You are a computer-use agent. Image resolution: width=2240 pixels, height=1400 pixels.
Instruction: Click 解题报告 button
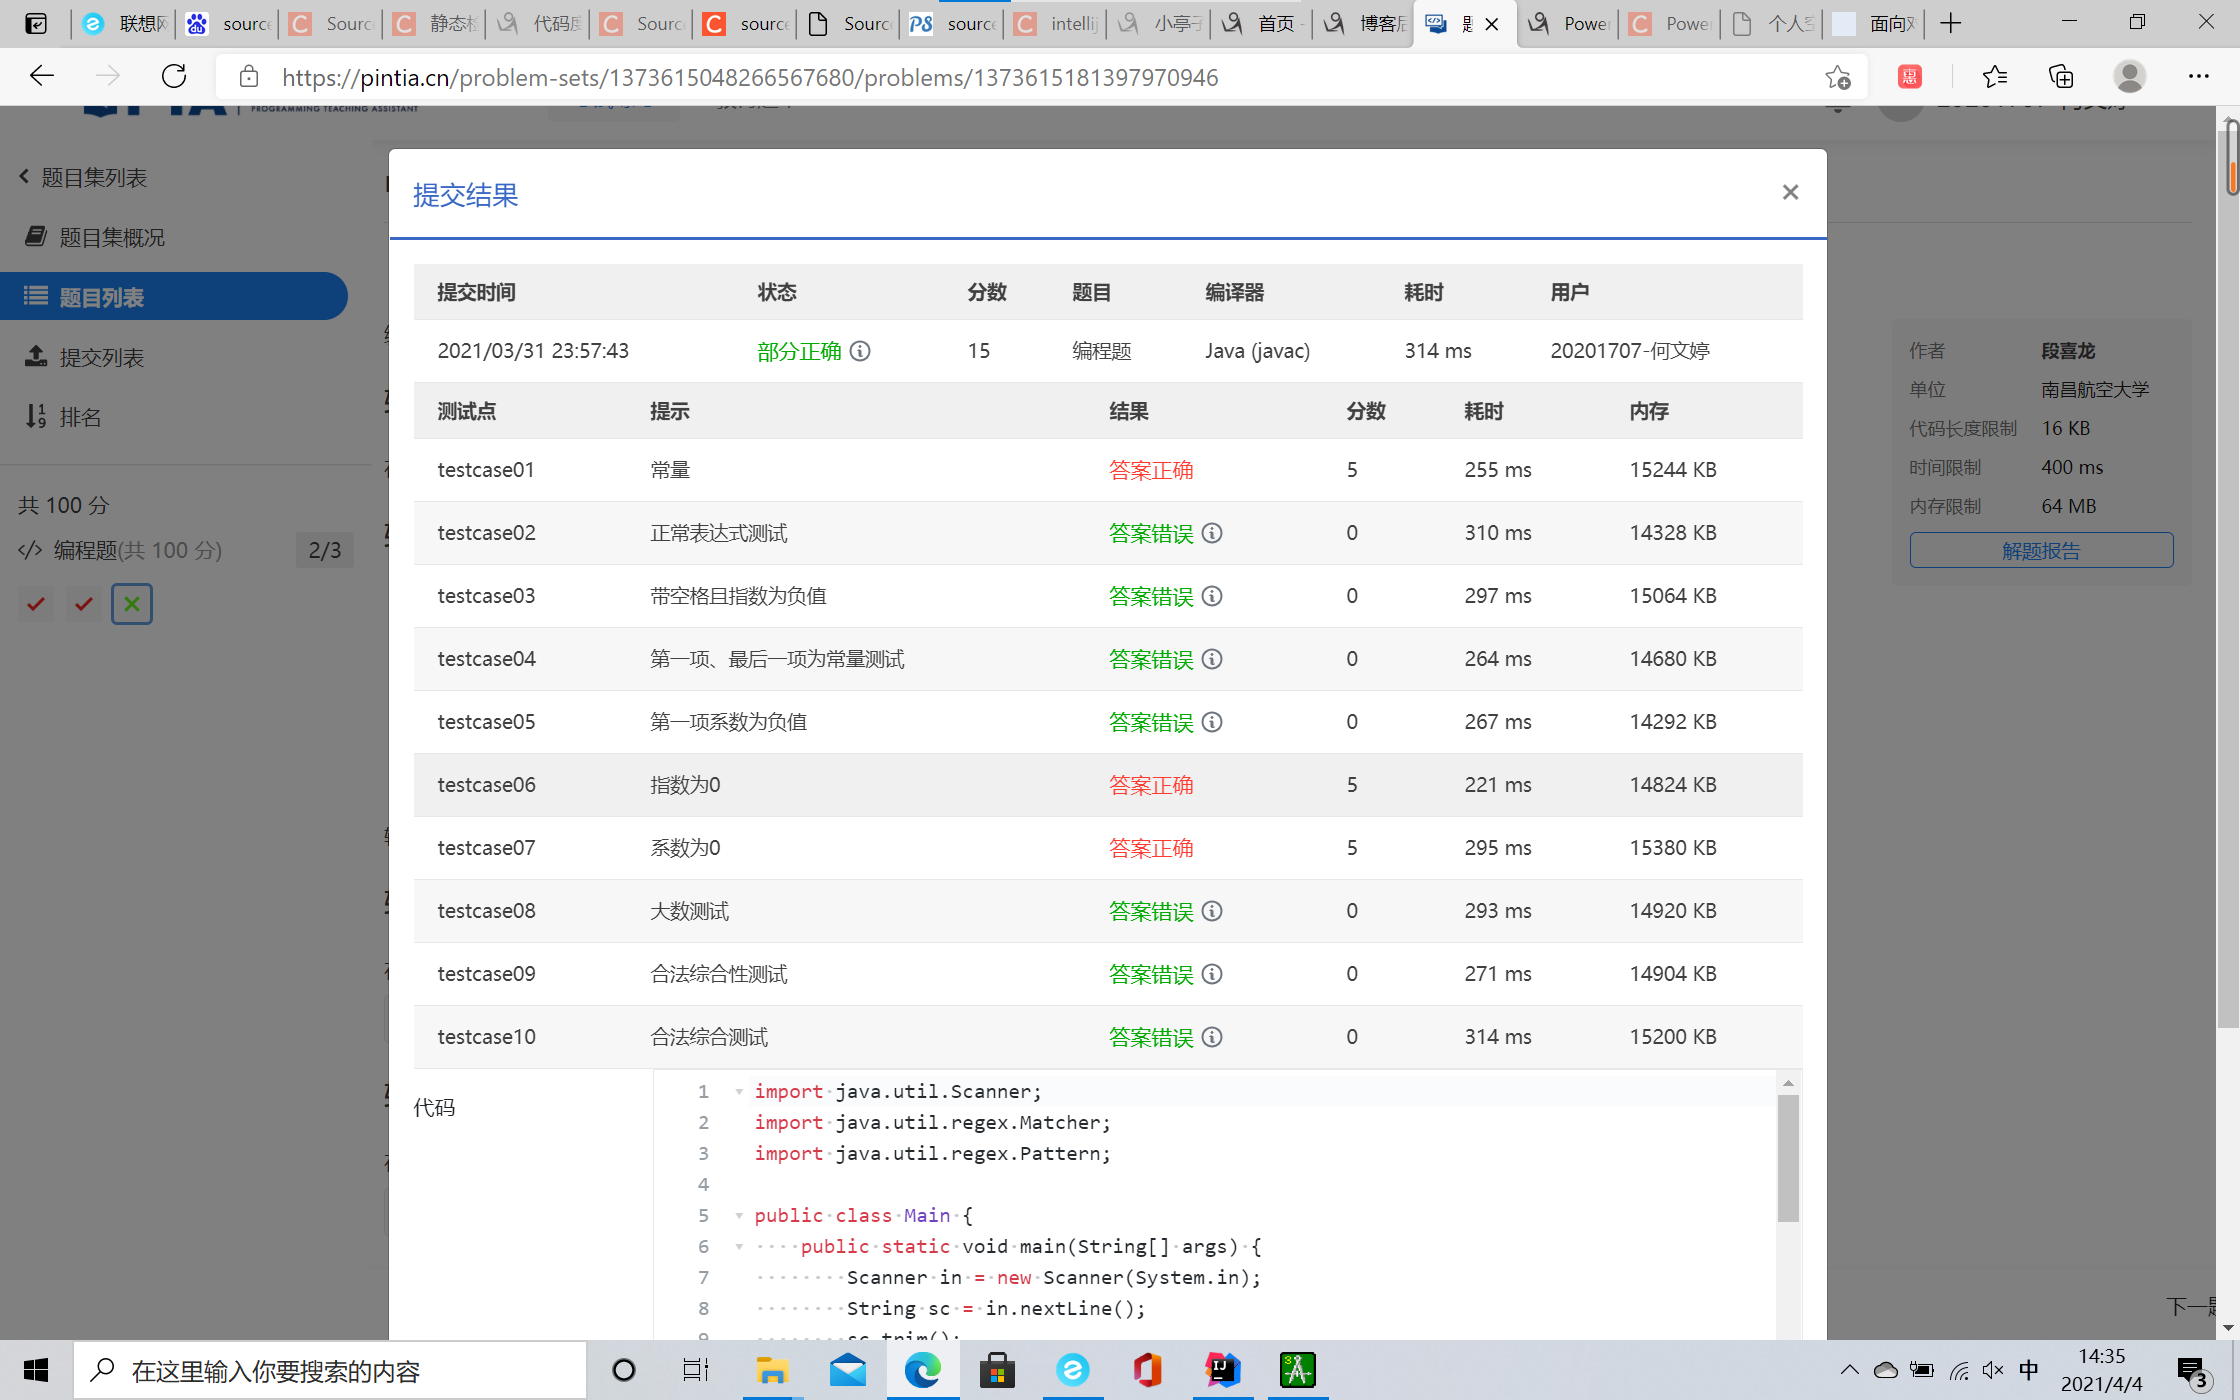(2040, 550)
